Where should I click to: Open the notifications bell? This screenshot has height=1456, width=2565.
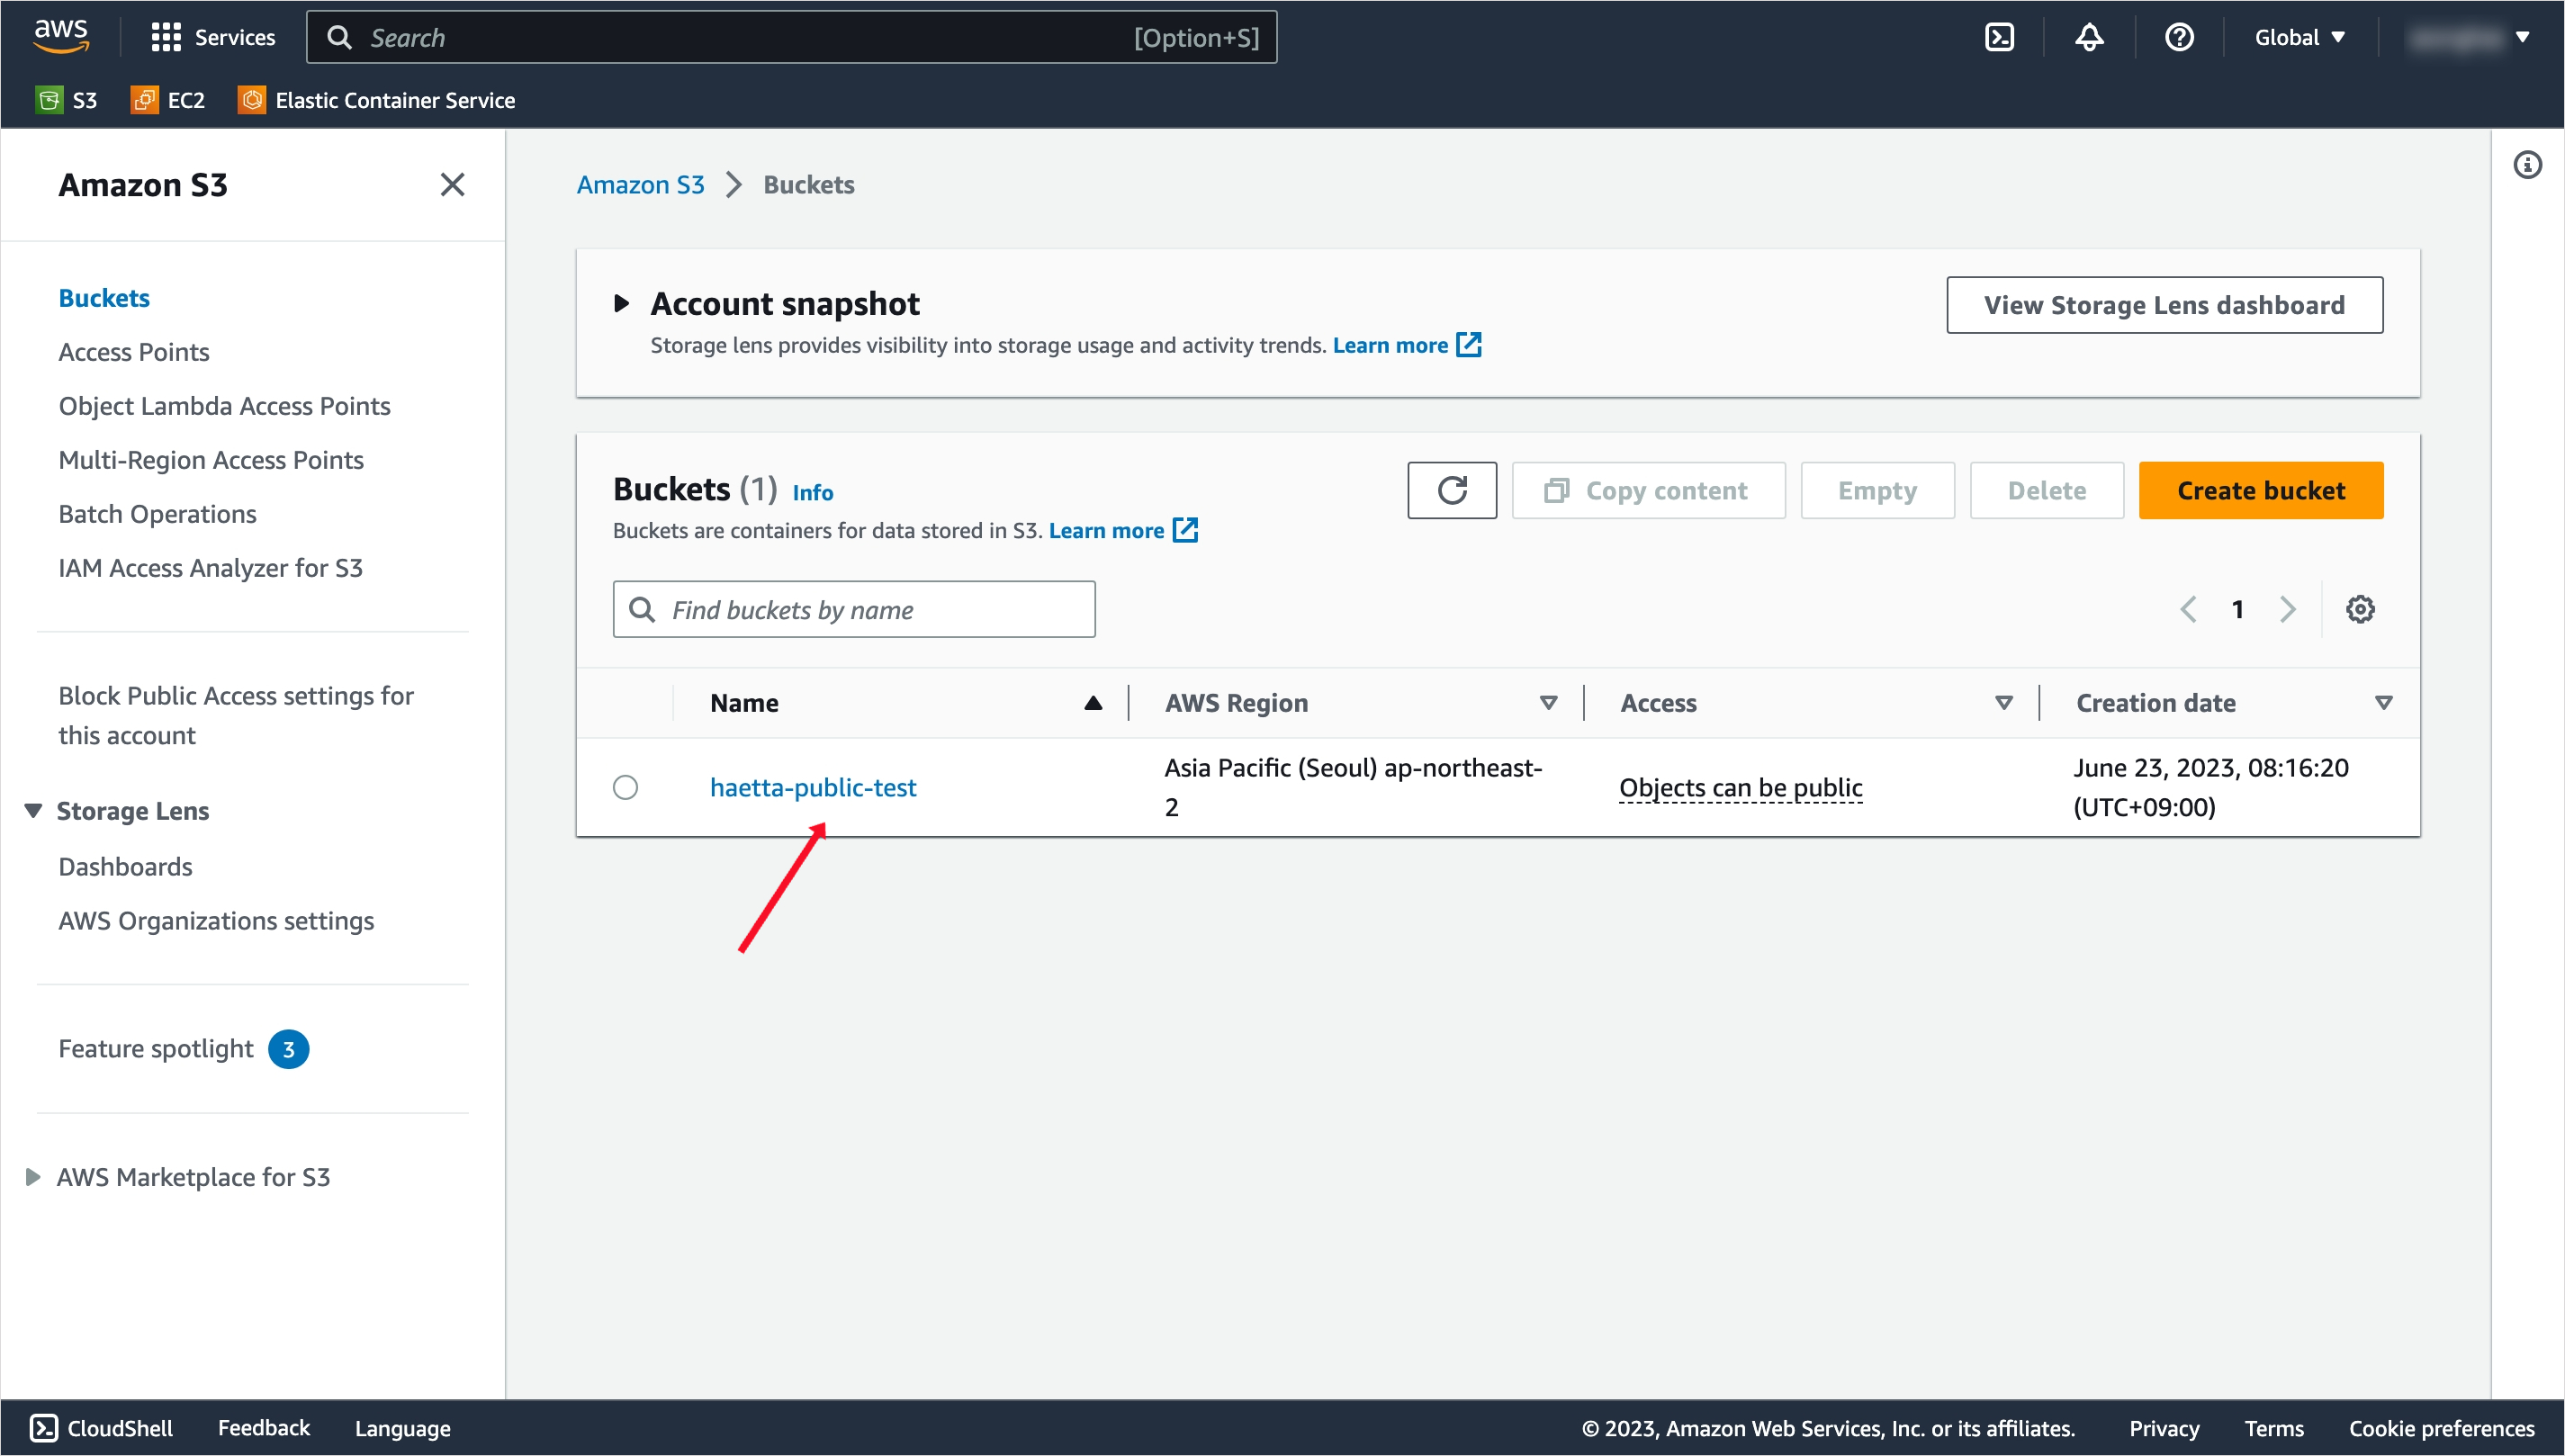coord(2089,37)
